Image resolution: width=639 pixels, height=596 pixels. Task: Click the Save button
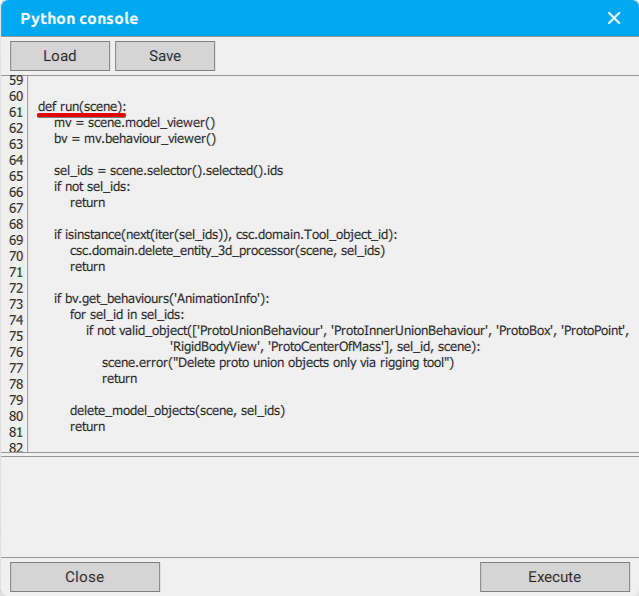pyautogui.click(x=165, y=56)
